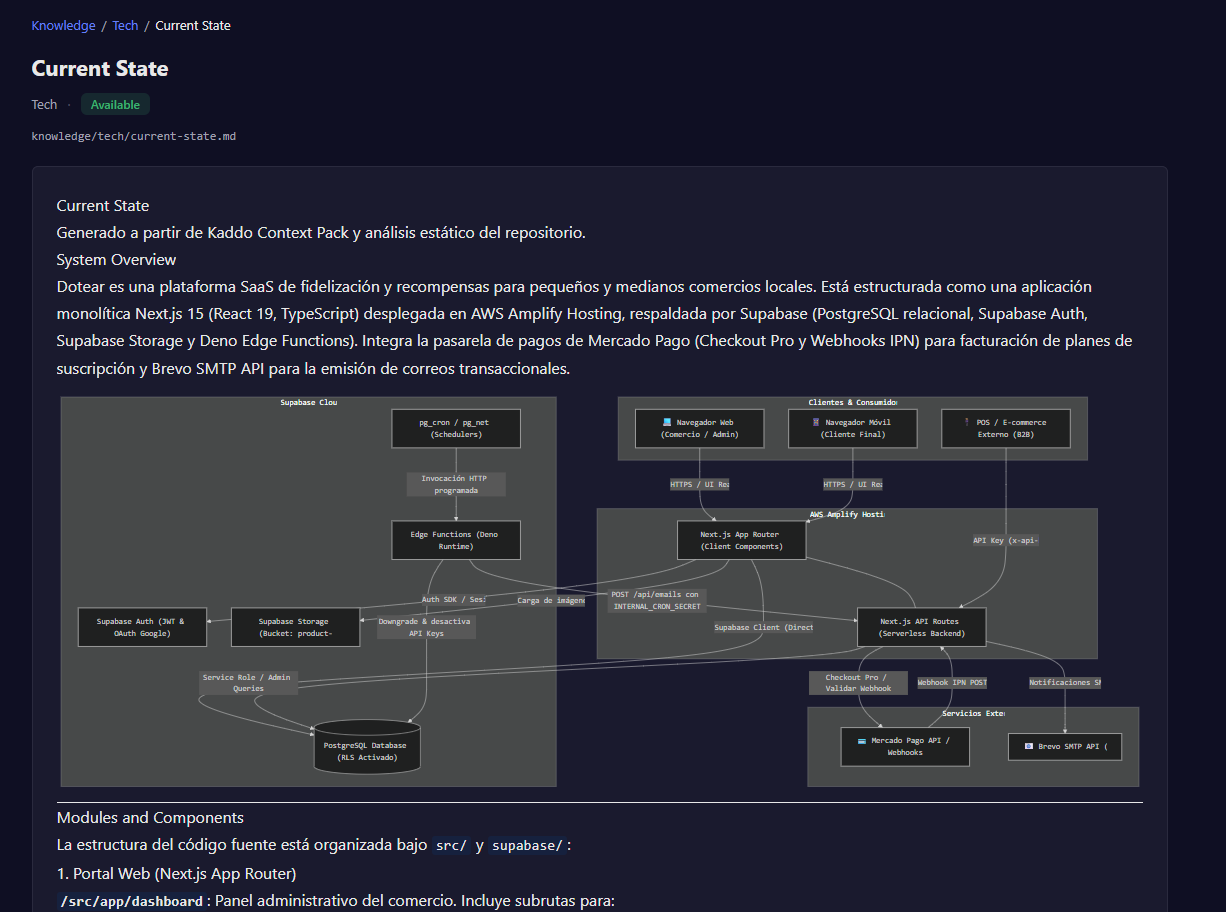
Task: Click the 1. Portal Web (Next.js App Router) line
Action: (176, 873)
